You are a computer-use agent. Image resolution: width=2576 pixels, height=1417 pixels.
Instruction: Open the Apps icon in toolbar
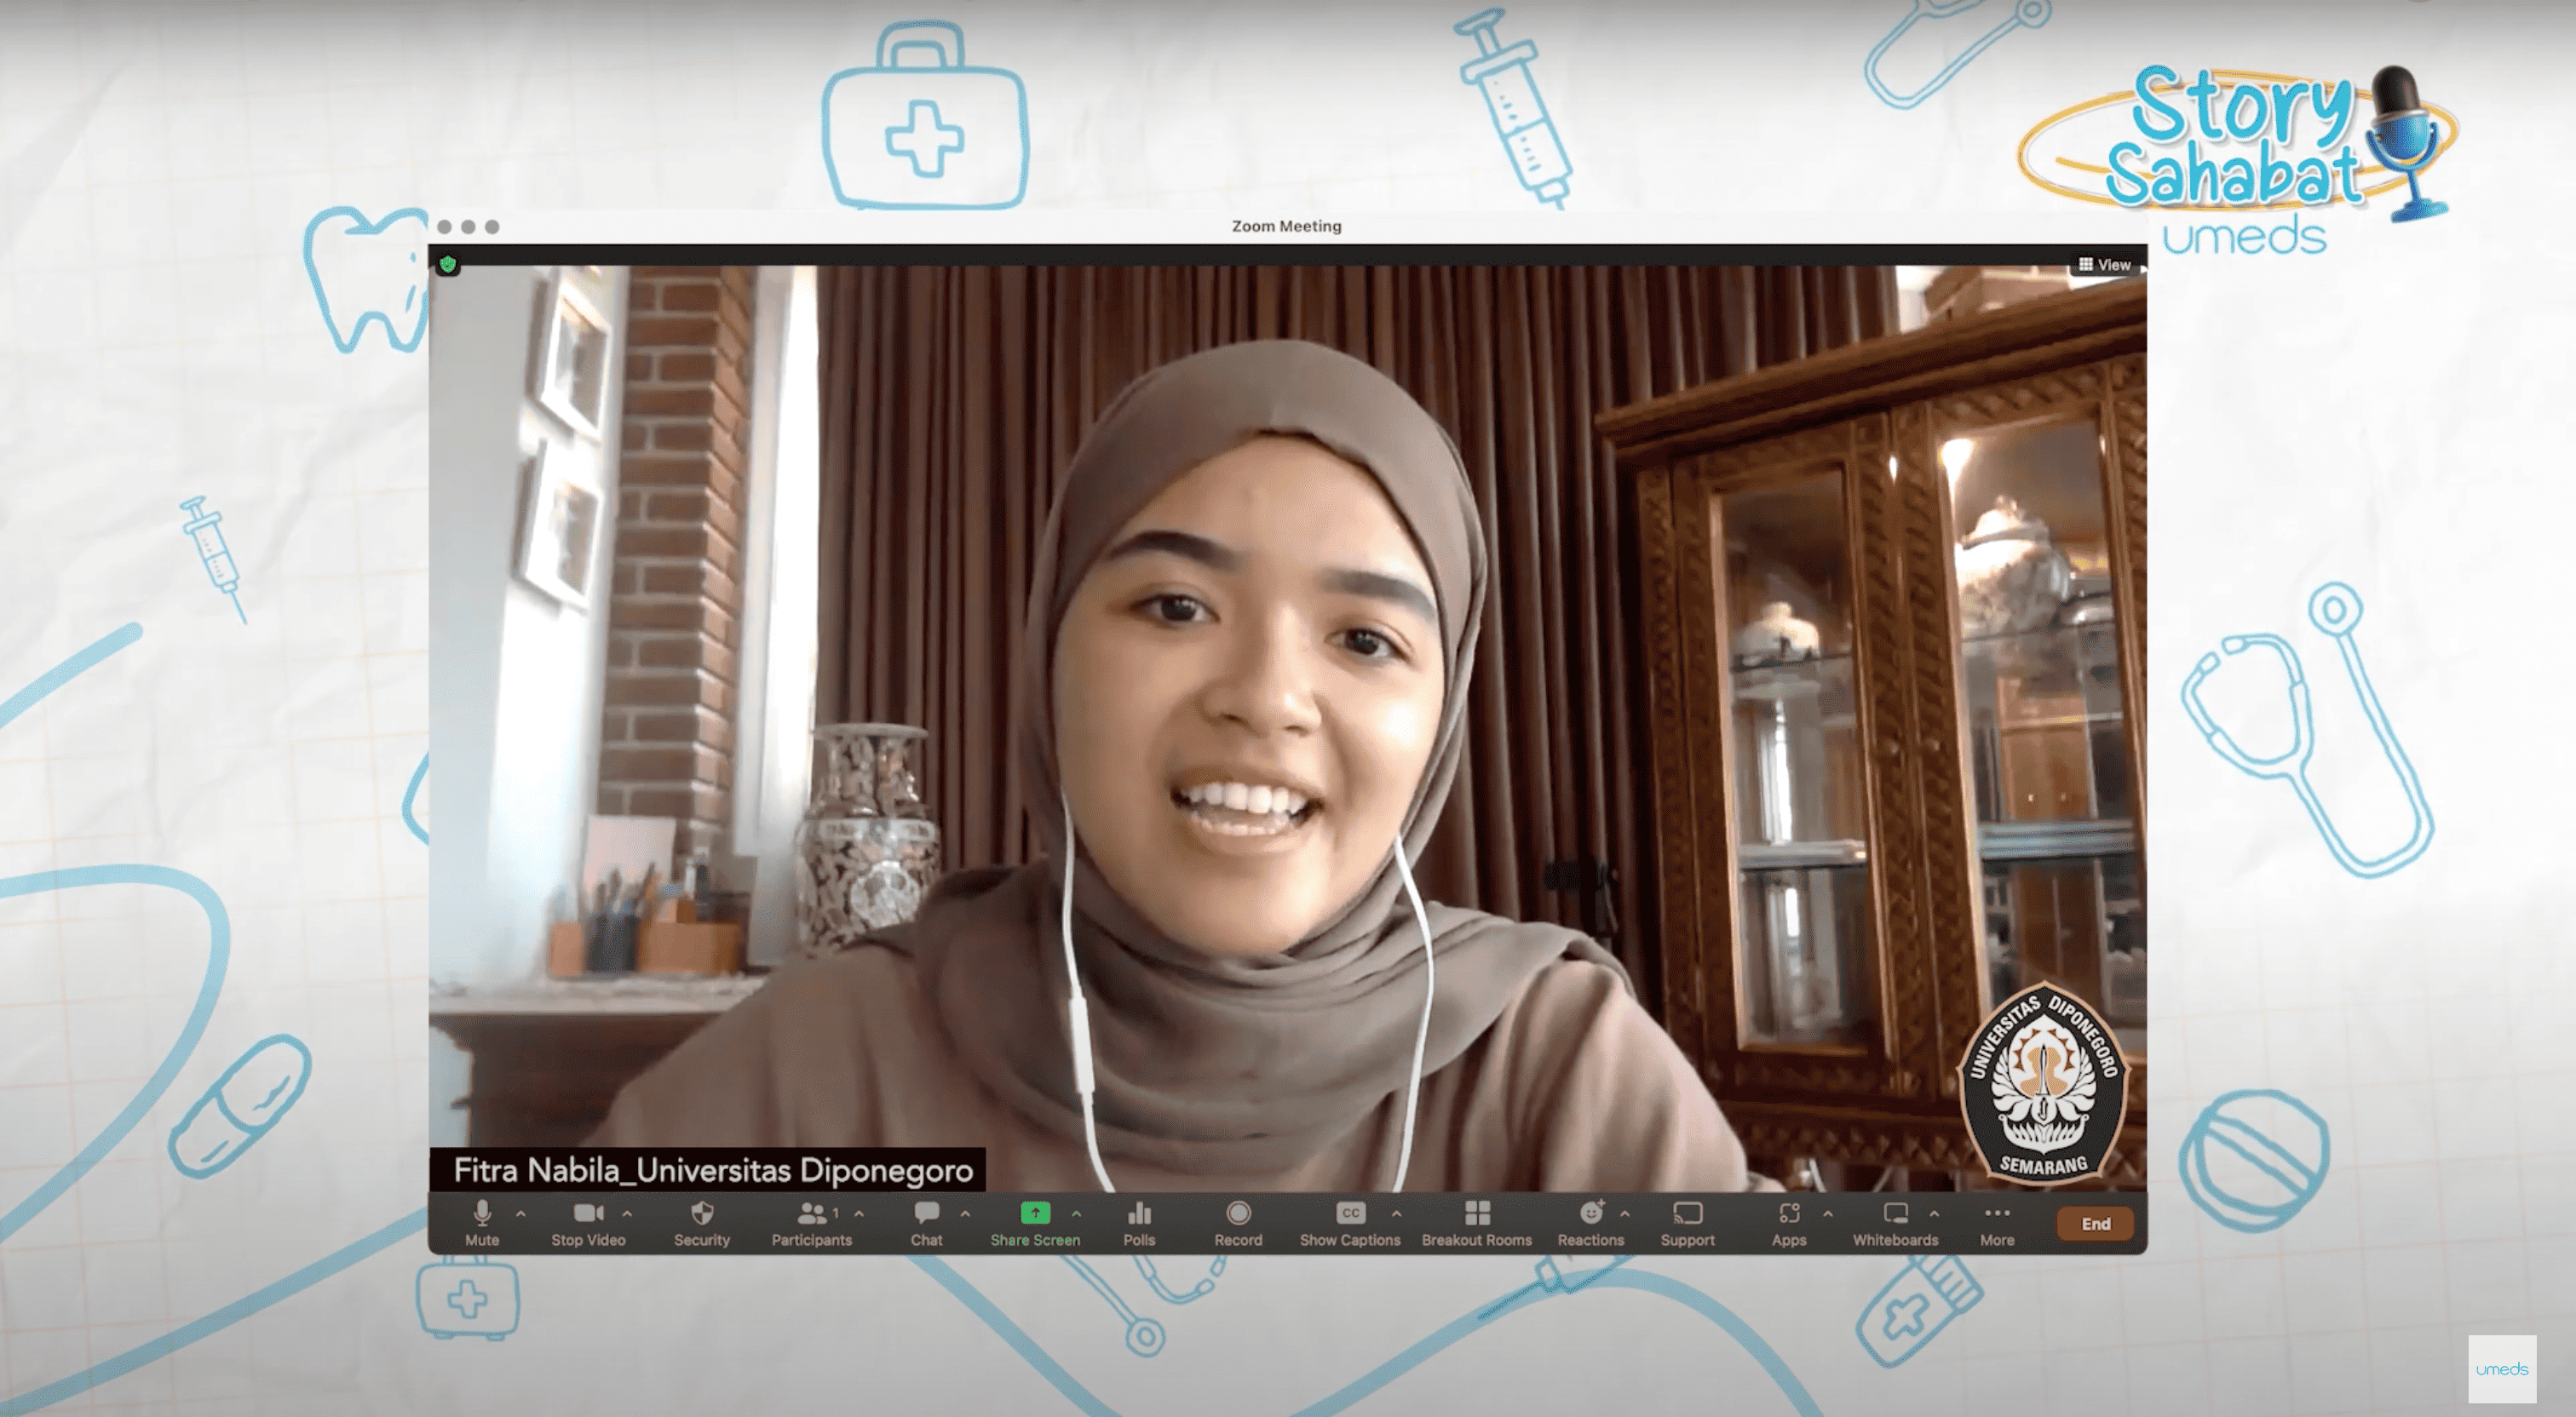click(1789, 1214)
